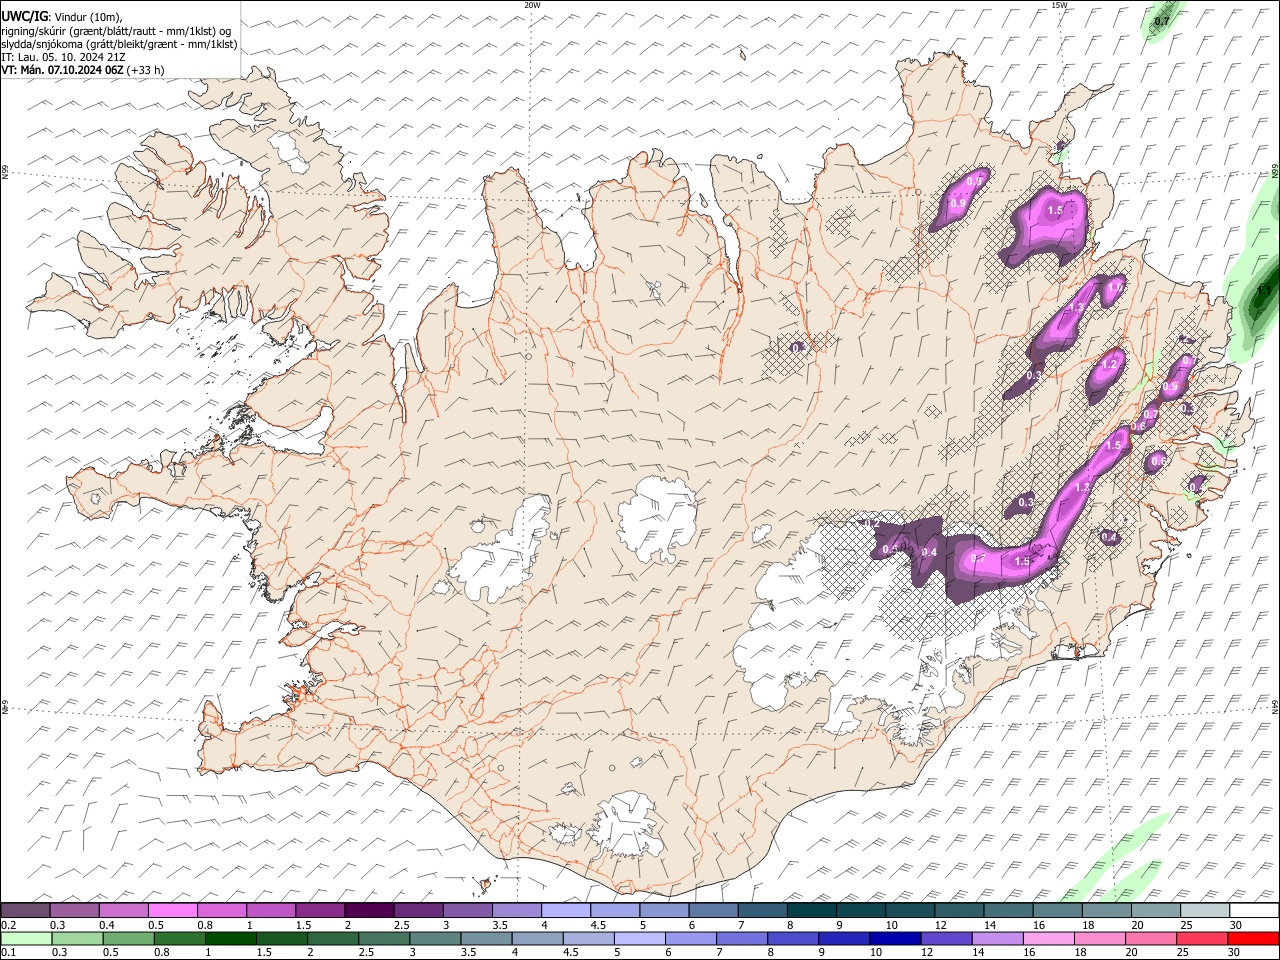Screen dimensions: 1280x960
Task: Click the 15W longitude label
Action: click(x=1058, y=5)
